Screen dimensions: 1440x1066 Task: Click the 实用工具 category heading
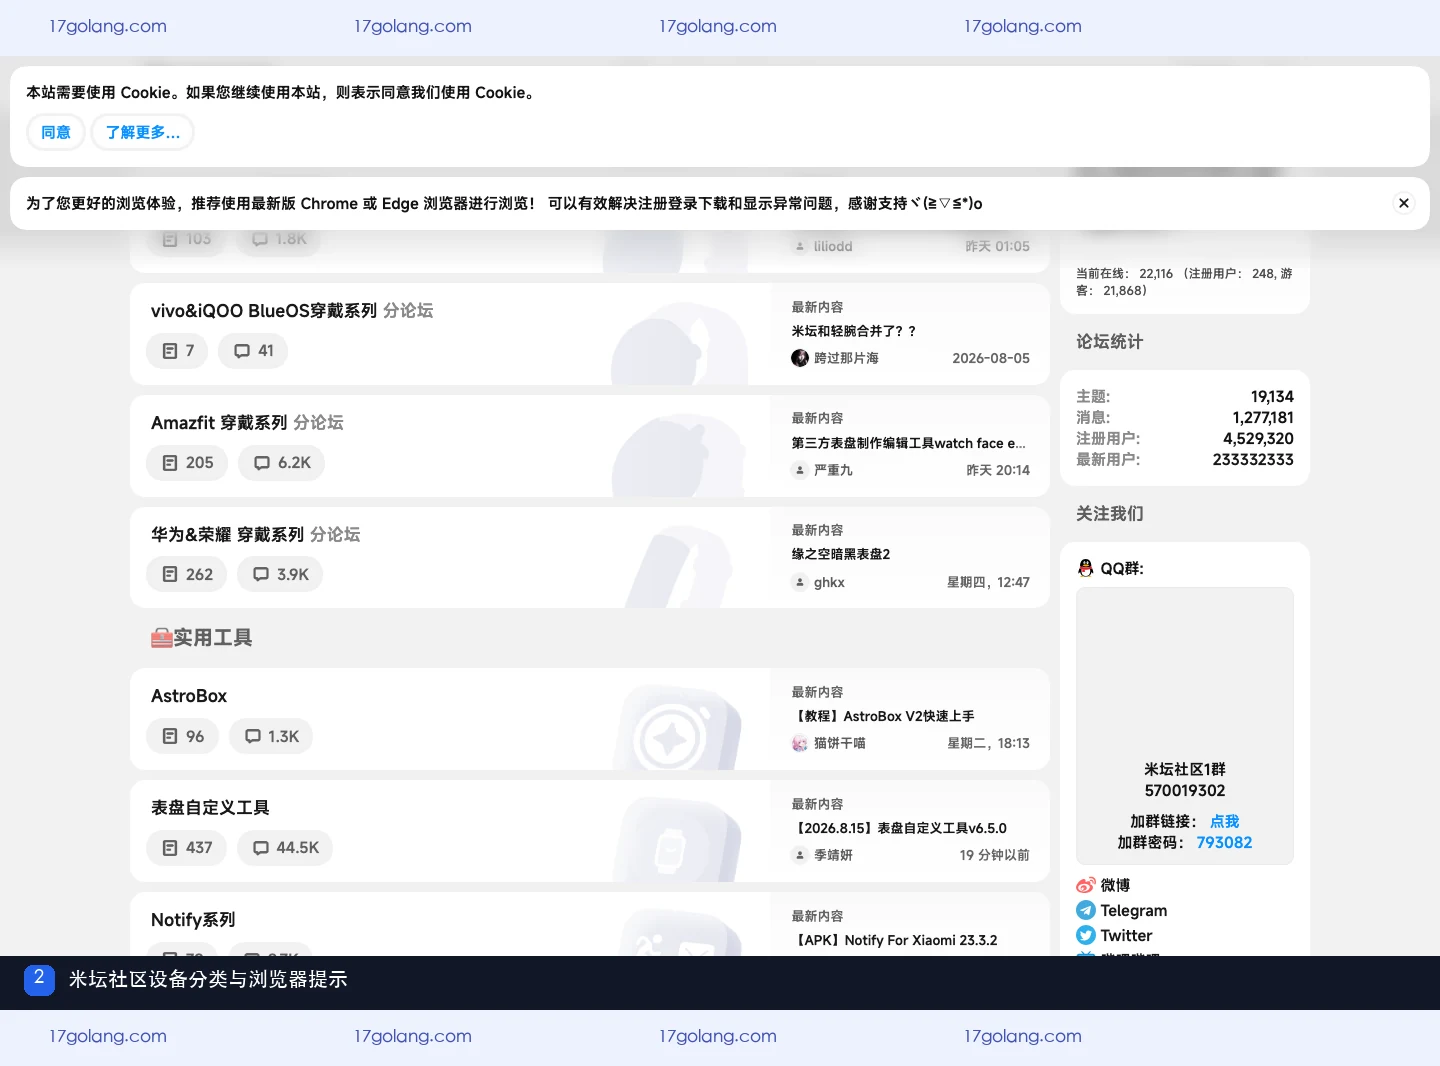(x=201, y=637)
